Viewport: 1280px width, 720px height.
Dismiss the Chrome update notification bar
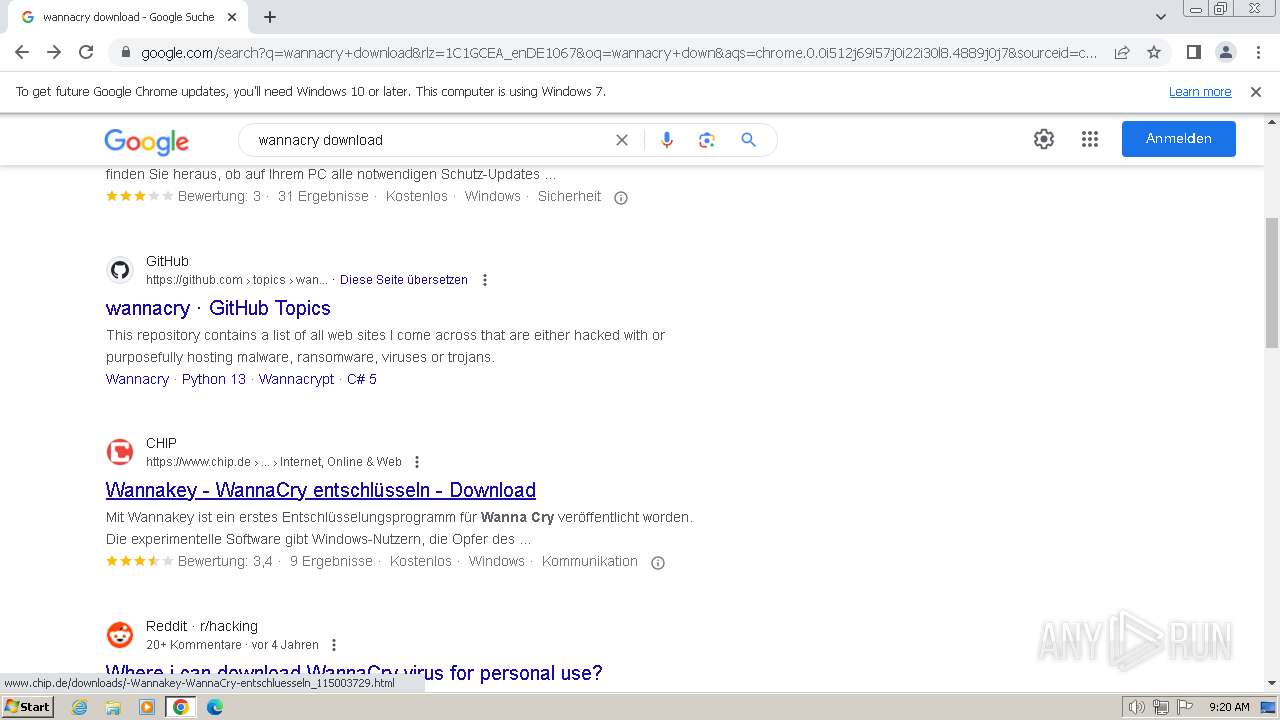pyautogui.click(x=1256, y=92)
